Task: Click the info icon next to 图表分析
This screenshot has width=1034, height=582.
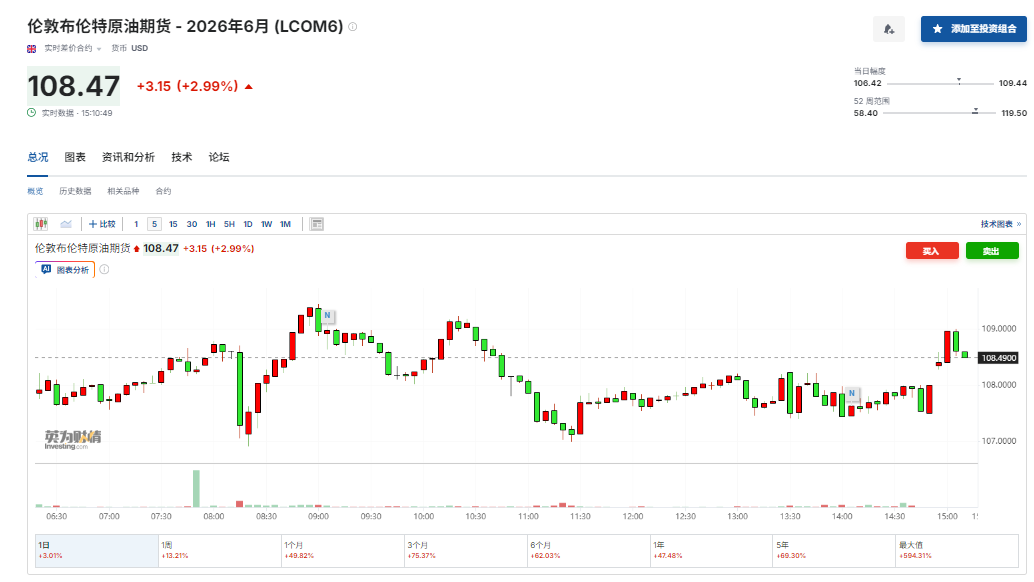Action: (x=104, y=270)
